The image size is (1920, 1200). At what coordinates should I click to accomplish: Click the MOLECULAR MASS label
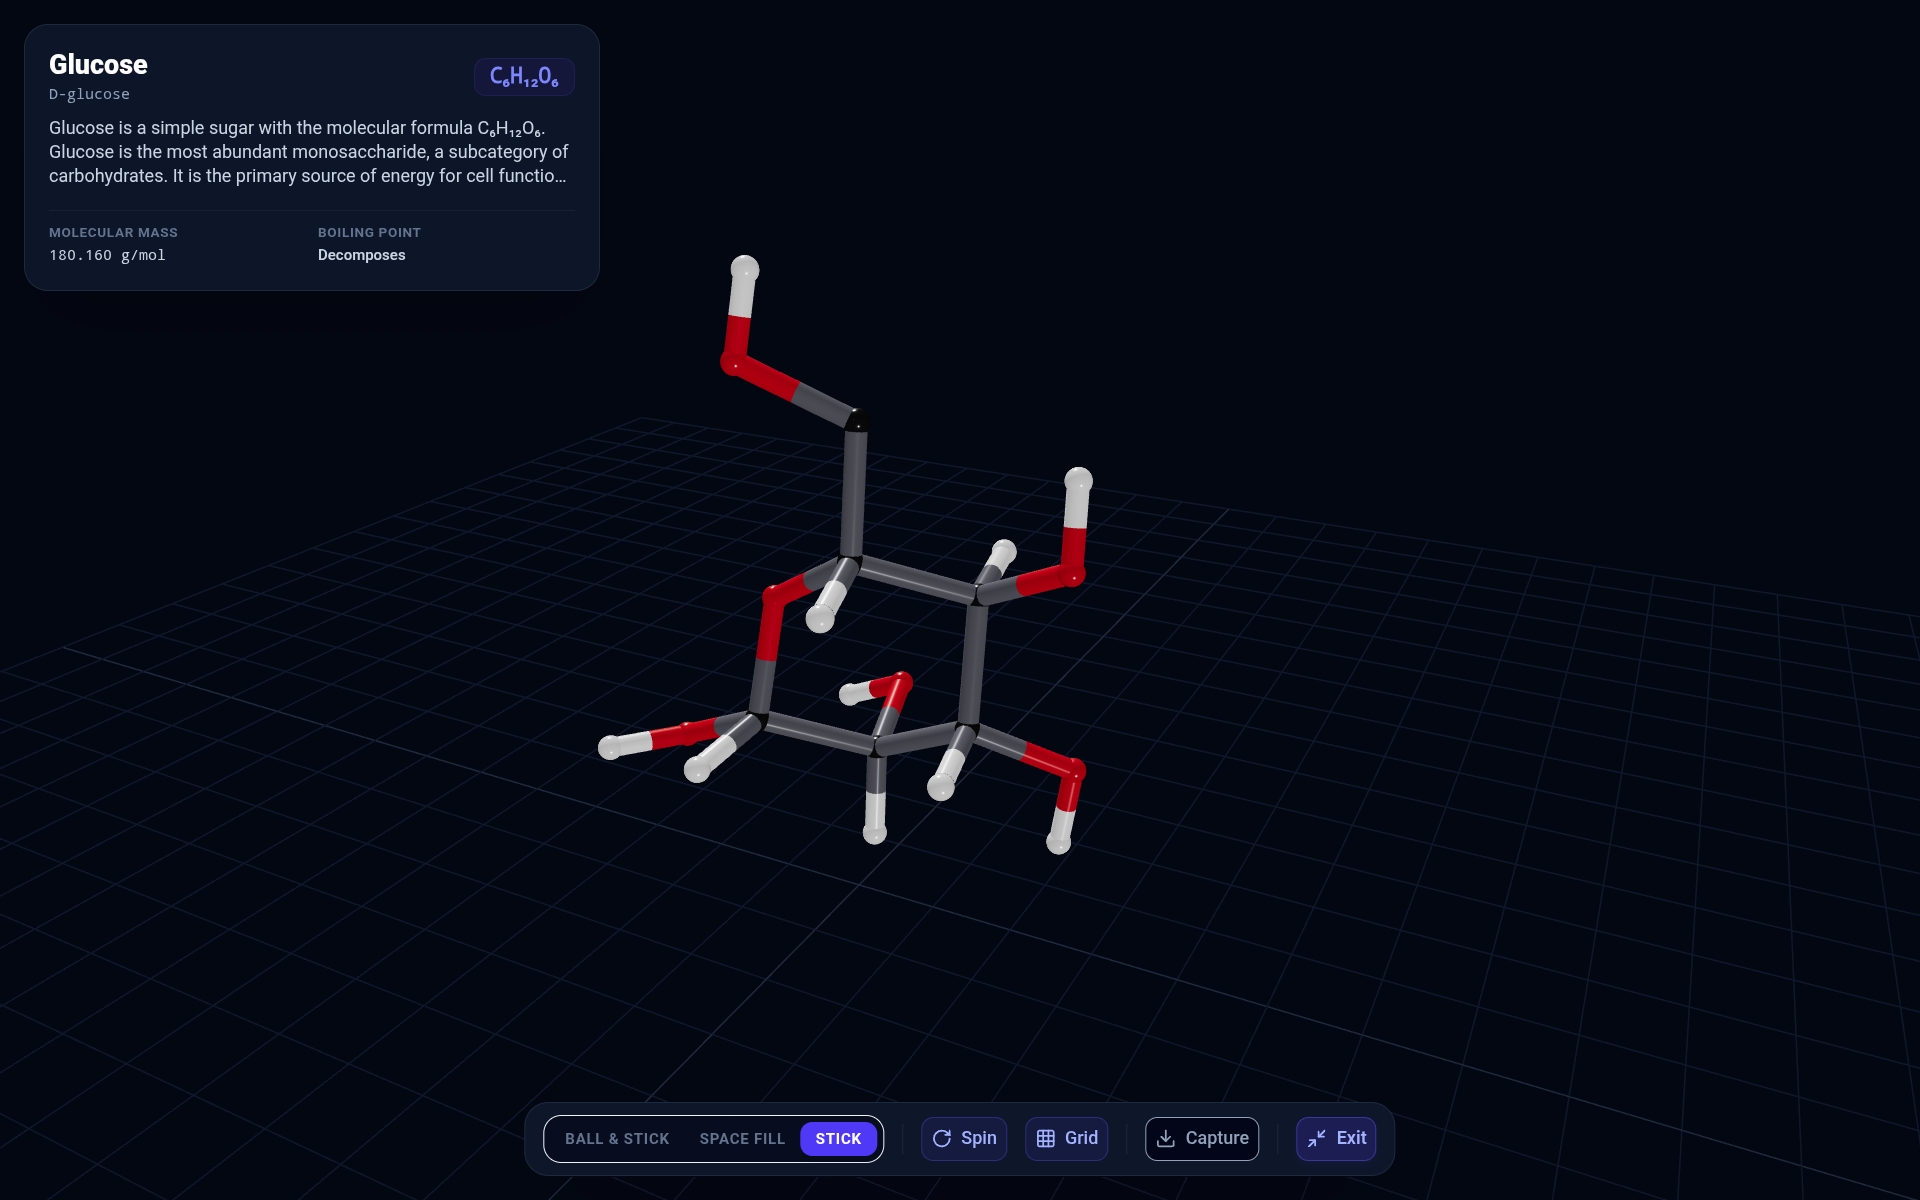(113, 233)
